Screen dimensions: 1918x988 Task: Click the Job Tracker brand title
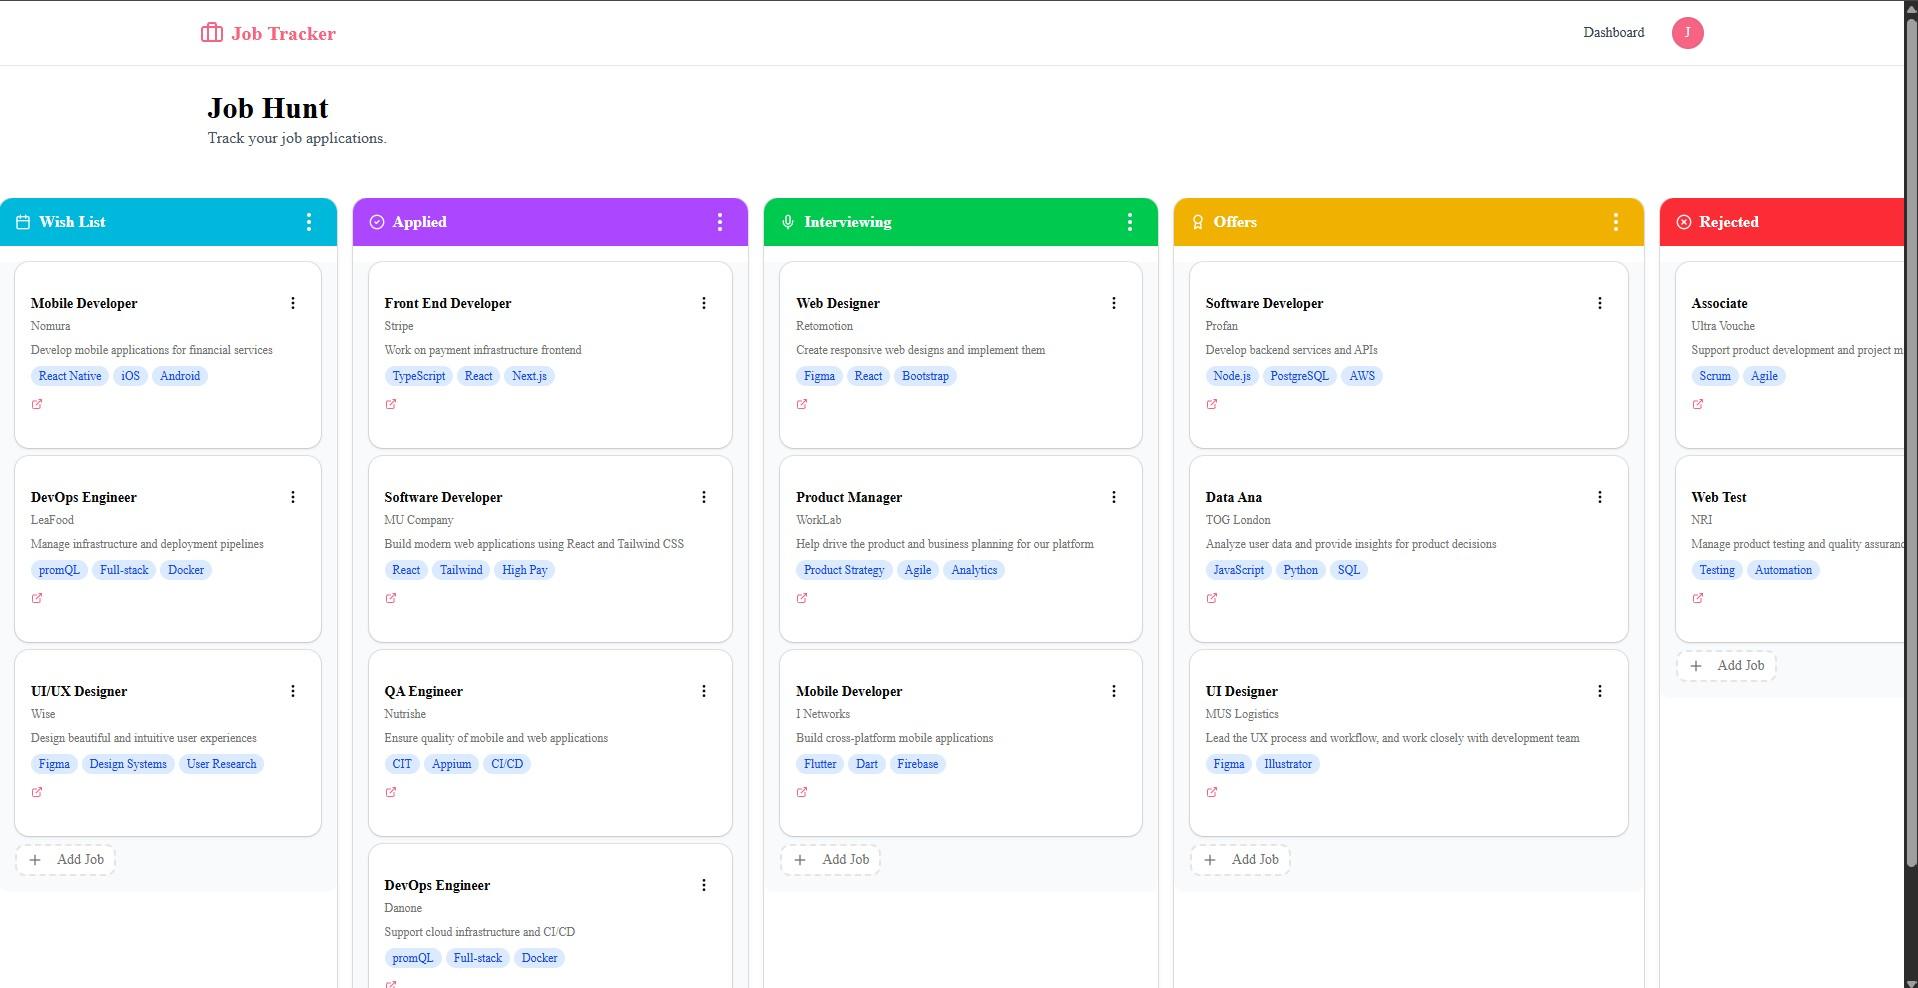283,34
